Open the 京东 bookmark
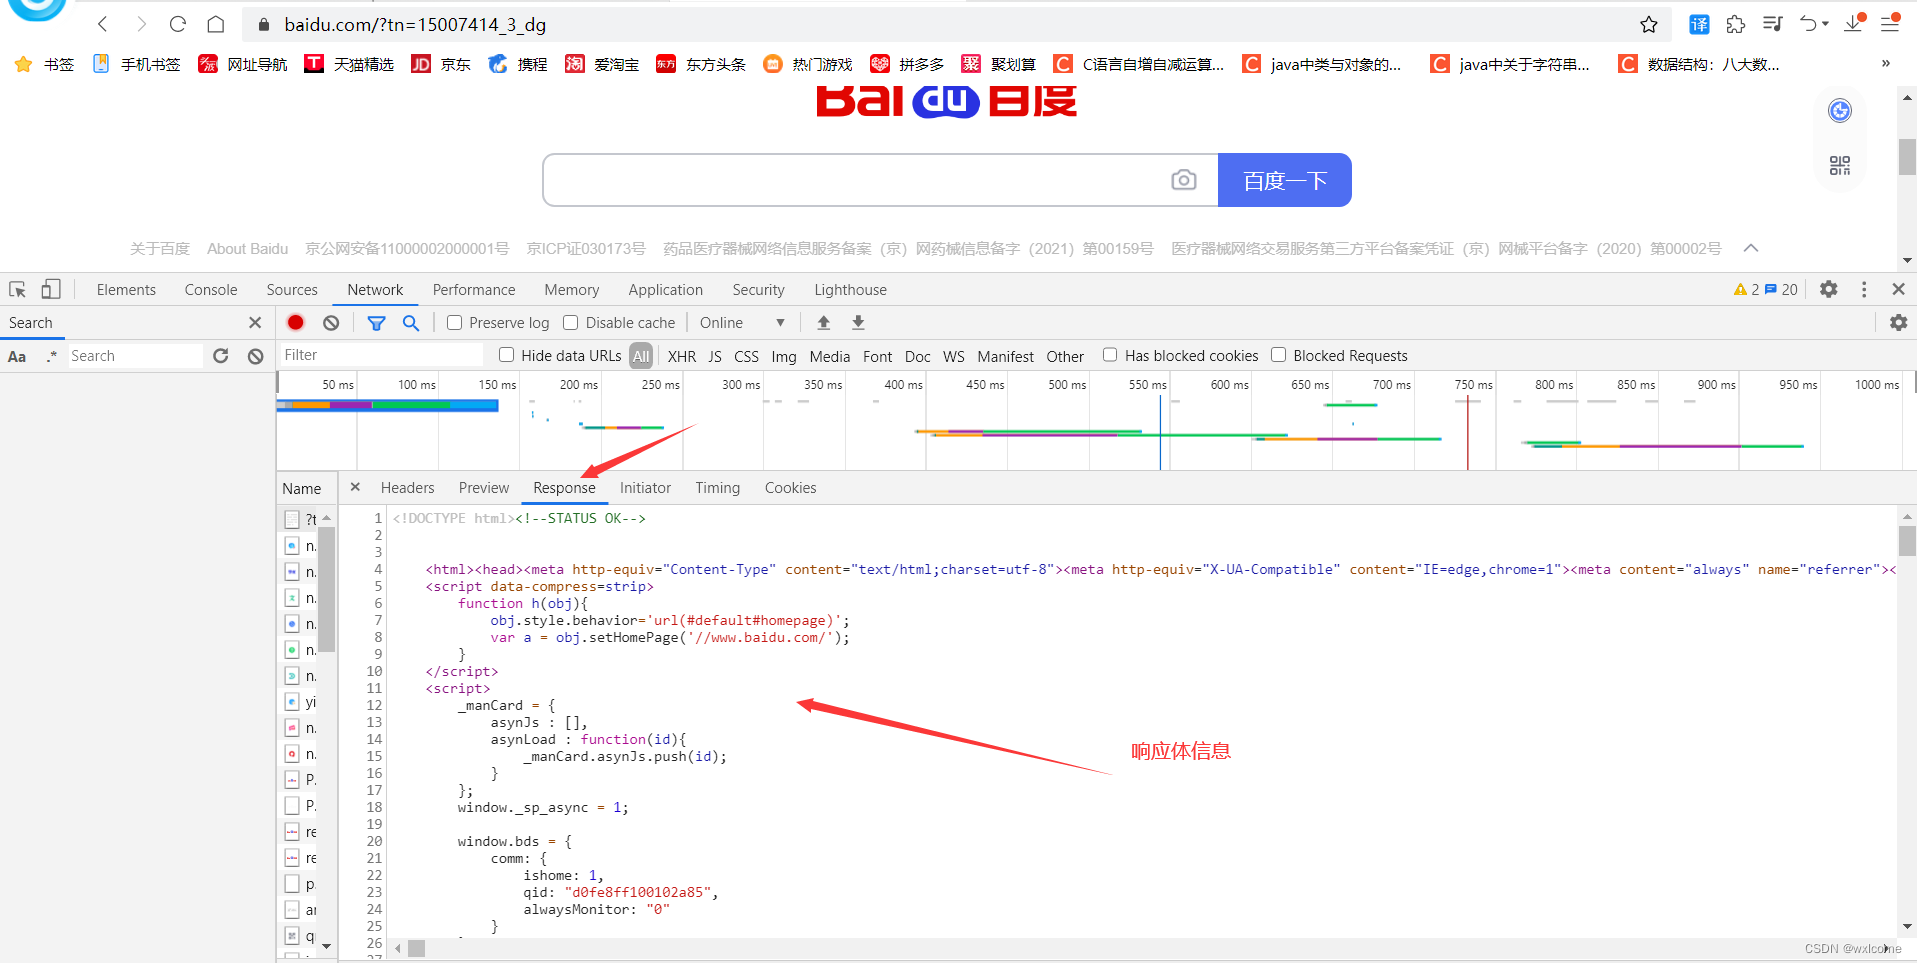1917x963 pixels. [441, 64]
